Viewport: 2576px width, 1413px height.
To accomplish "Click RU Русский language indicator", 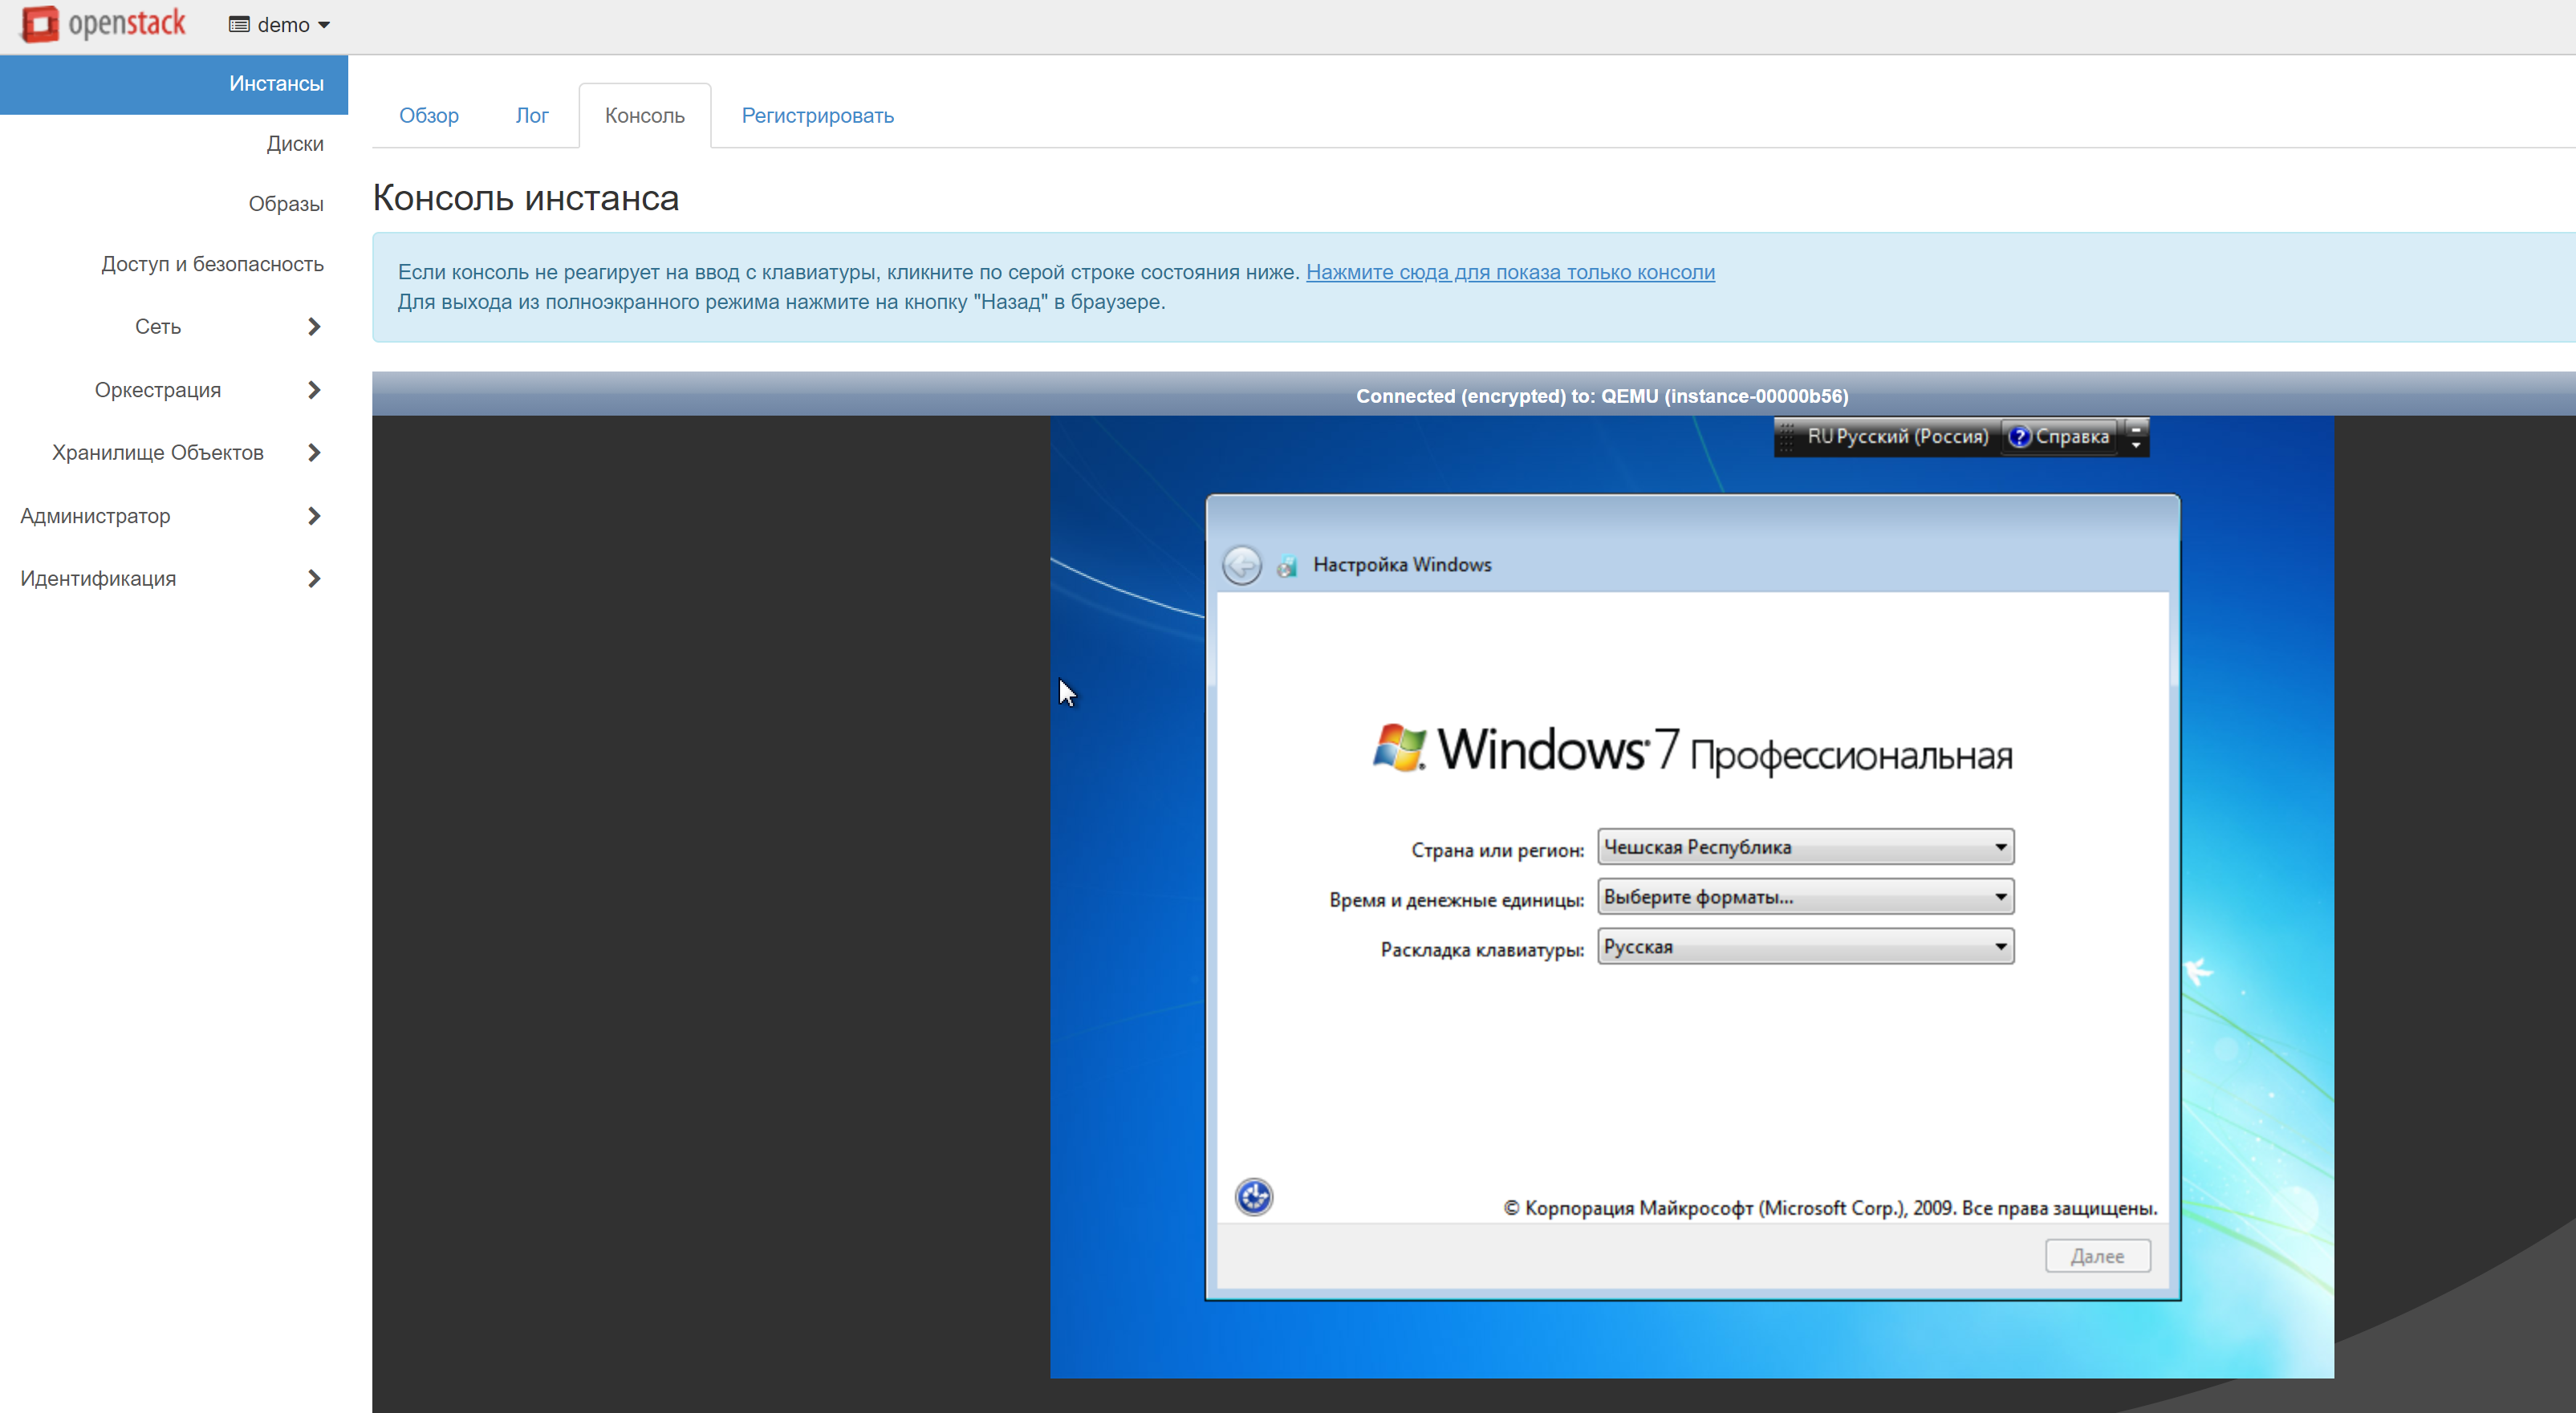I will 1897,437.
